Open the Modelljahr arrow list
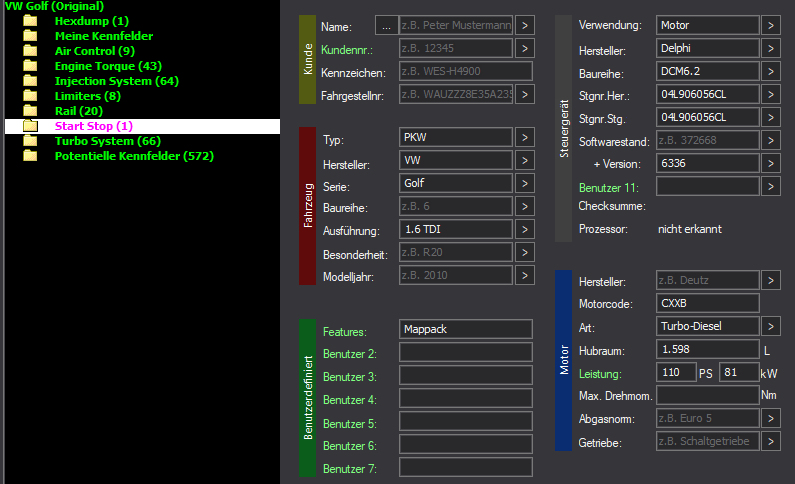 [x=525, y=276]
